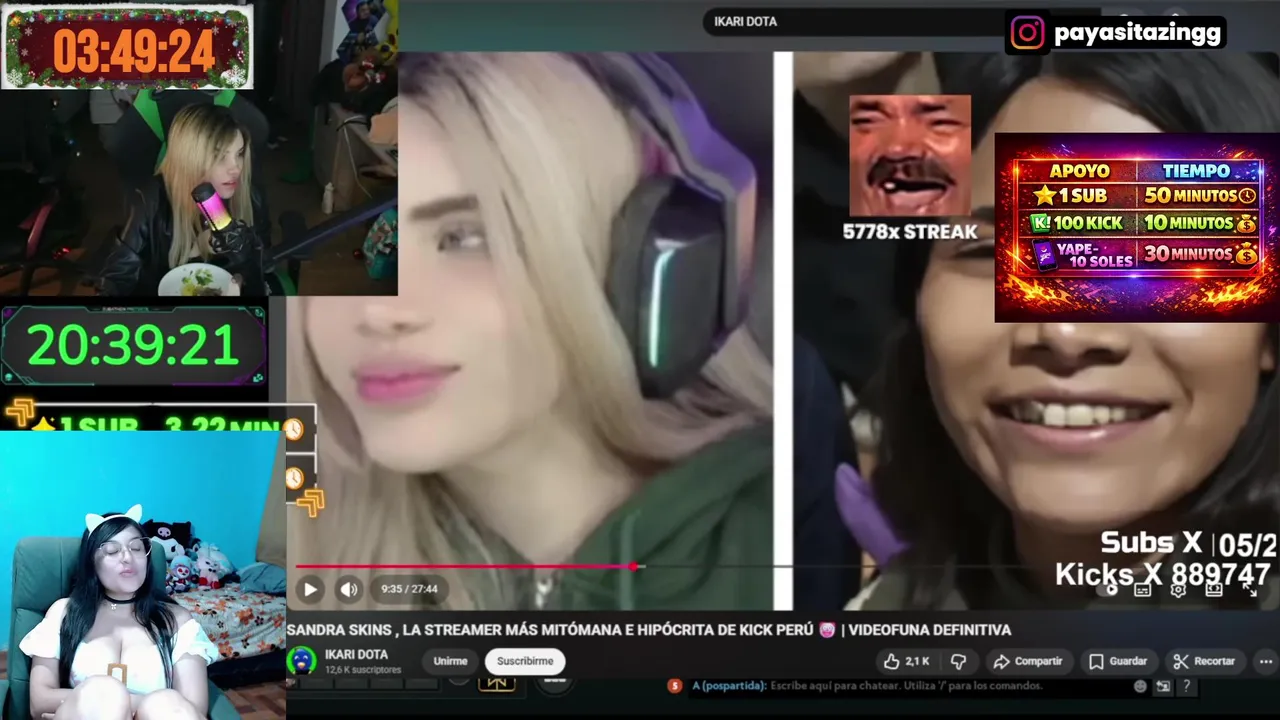Screen dimensions: 1280x720
Task: Clip the video with Recortar
Action: (x=1204, y=661)
